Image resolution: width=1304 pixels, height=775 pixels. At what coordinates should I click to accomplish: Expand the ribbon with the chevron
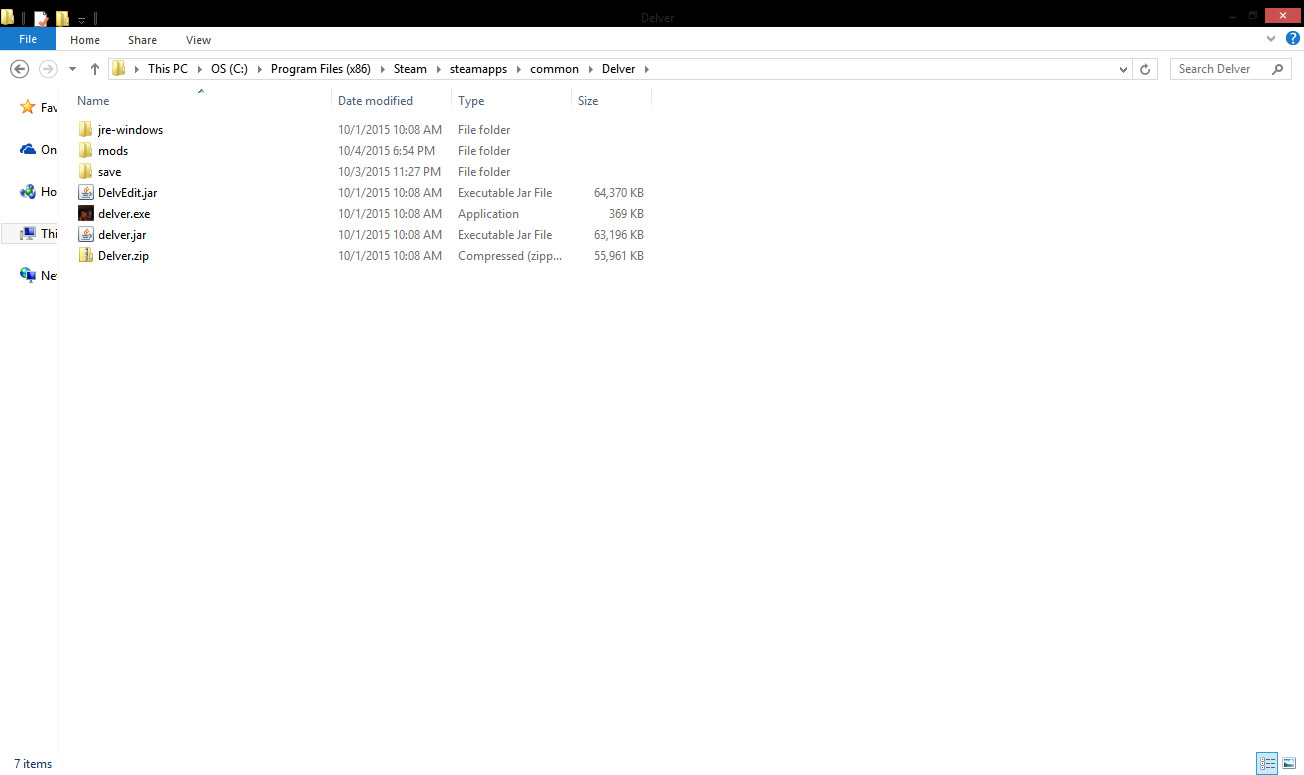click(1271, 39)
